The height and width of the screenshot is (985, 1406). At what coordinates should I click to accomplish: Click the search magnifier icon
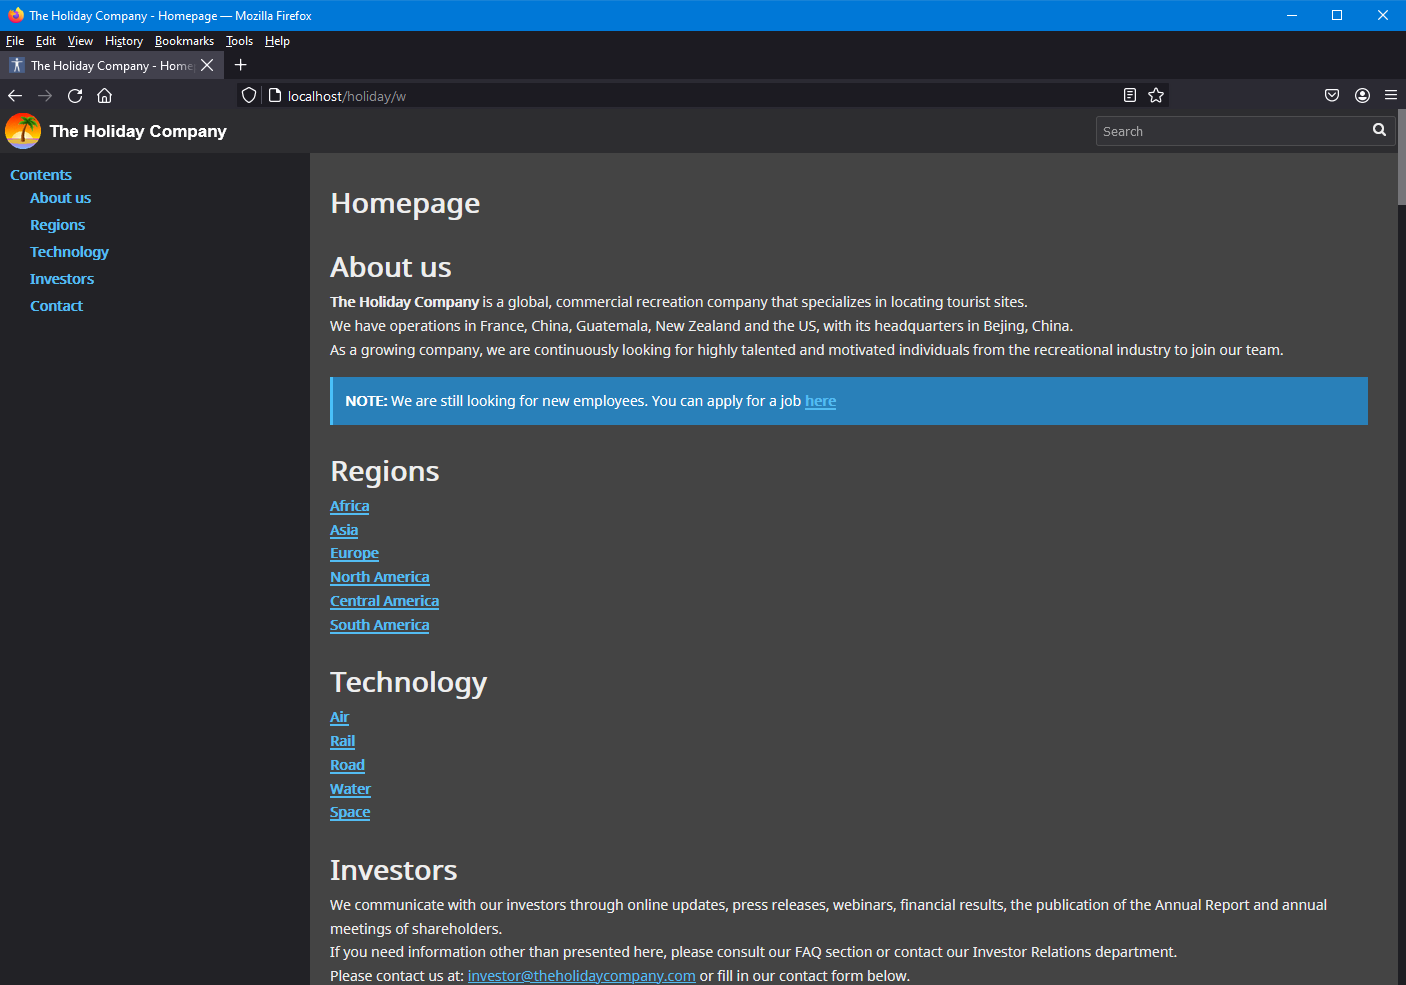coord(1380,130)
